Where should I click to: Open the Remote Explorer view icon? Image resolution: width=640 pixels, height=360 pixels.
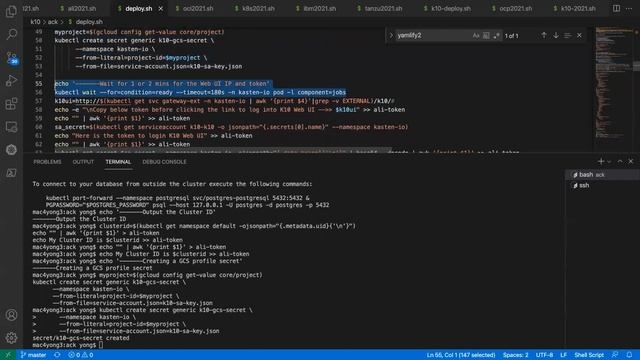pos(11,127)
